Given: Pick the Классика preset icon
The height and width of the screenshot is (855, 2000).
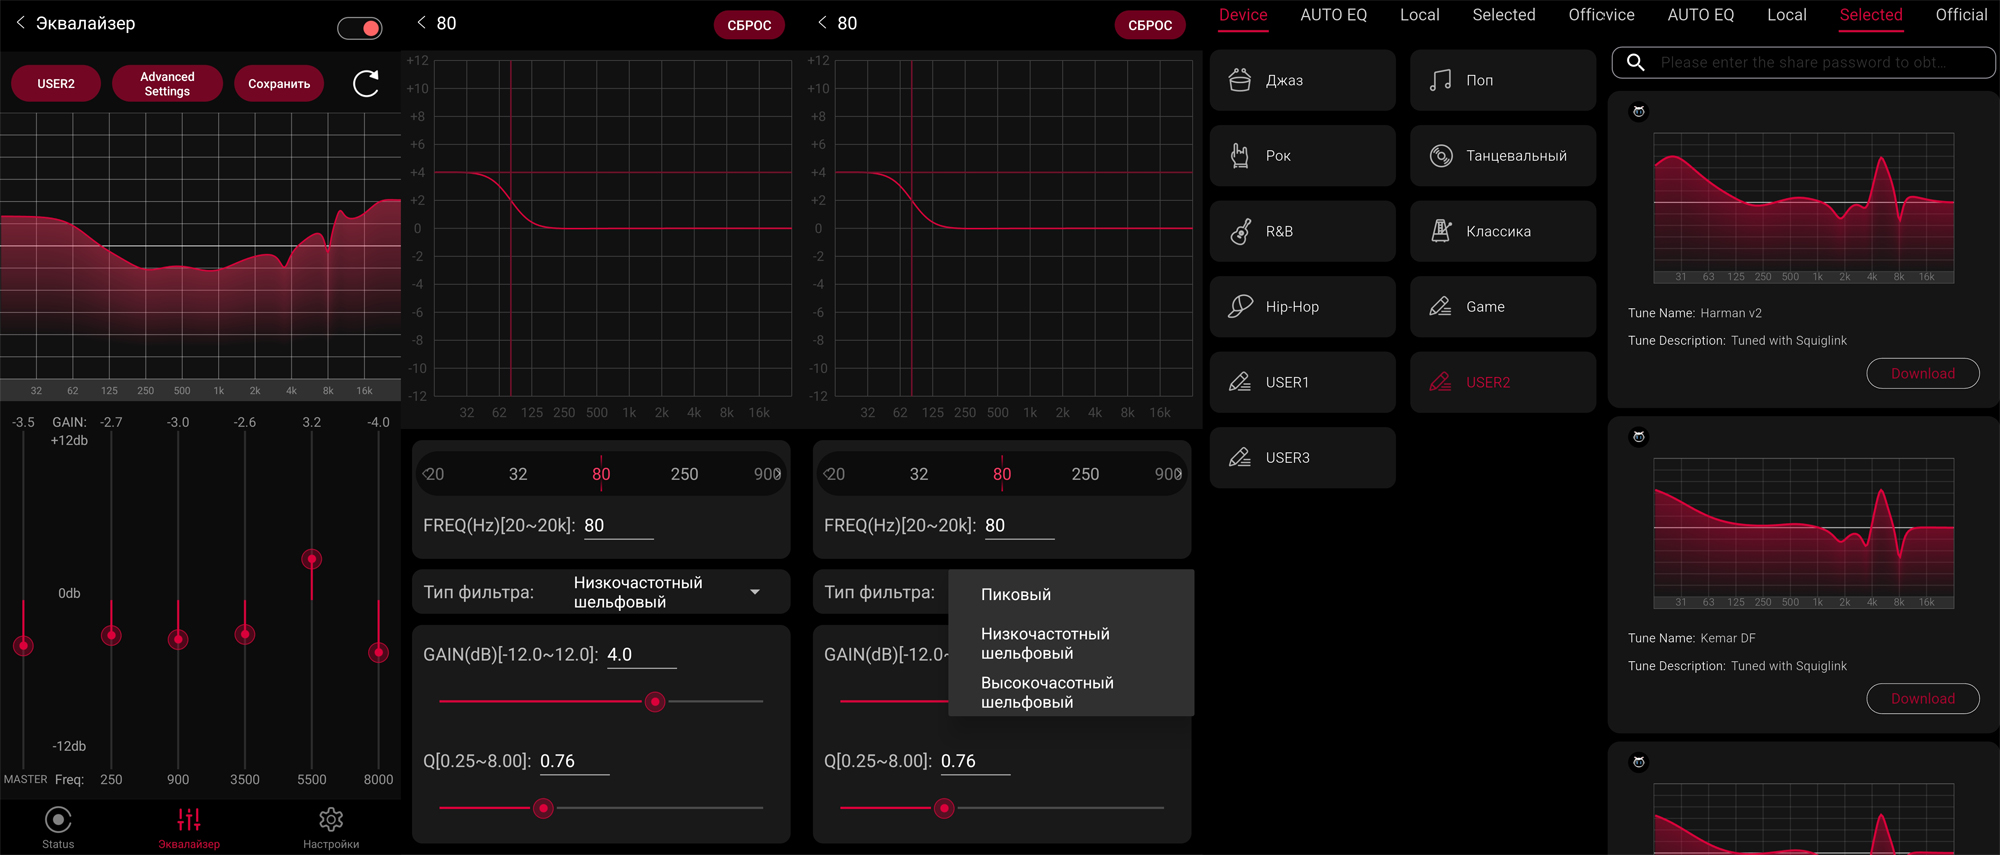Looking at the screenshot, I should tap(1440, 231).
